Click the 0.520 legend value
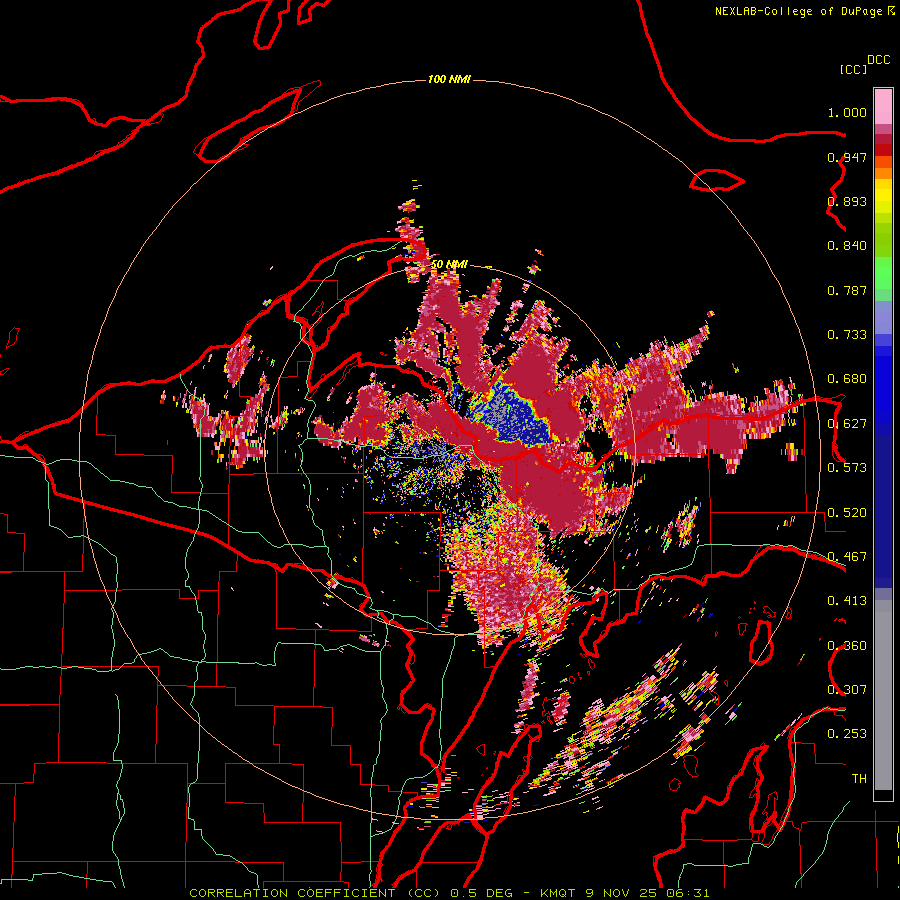 (847, 513)
